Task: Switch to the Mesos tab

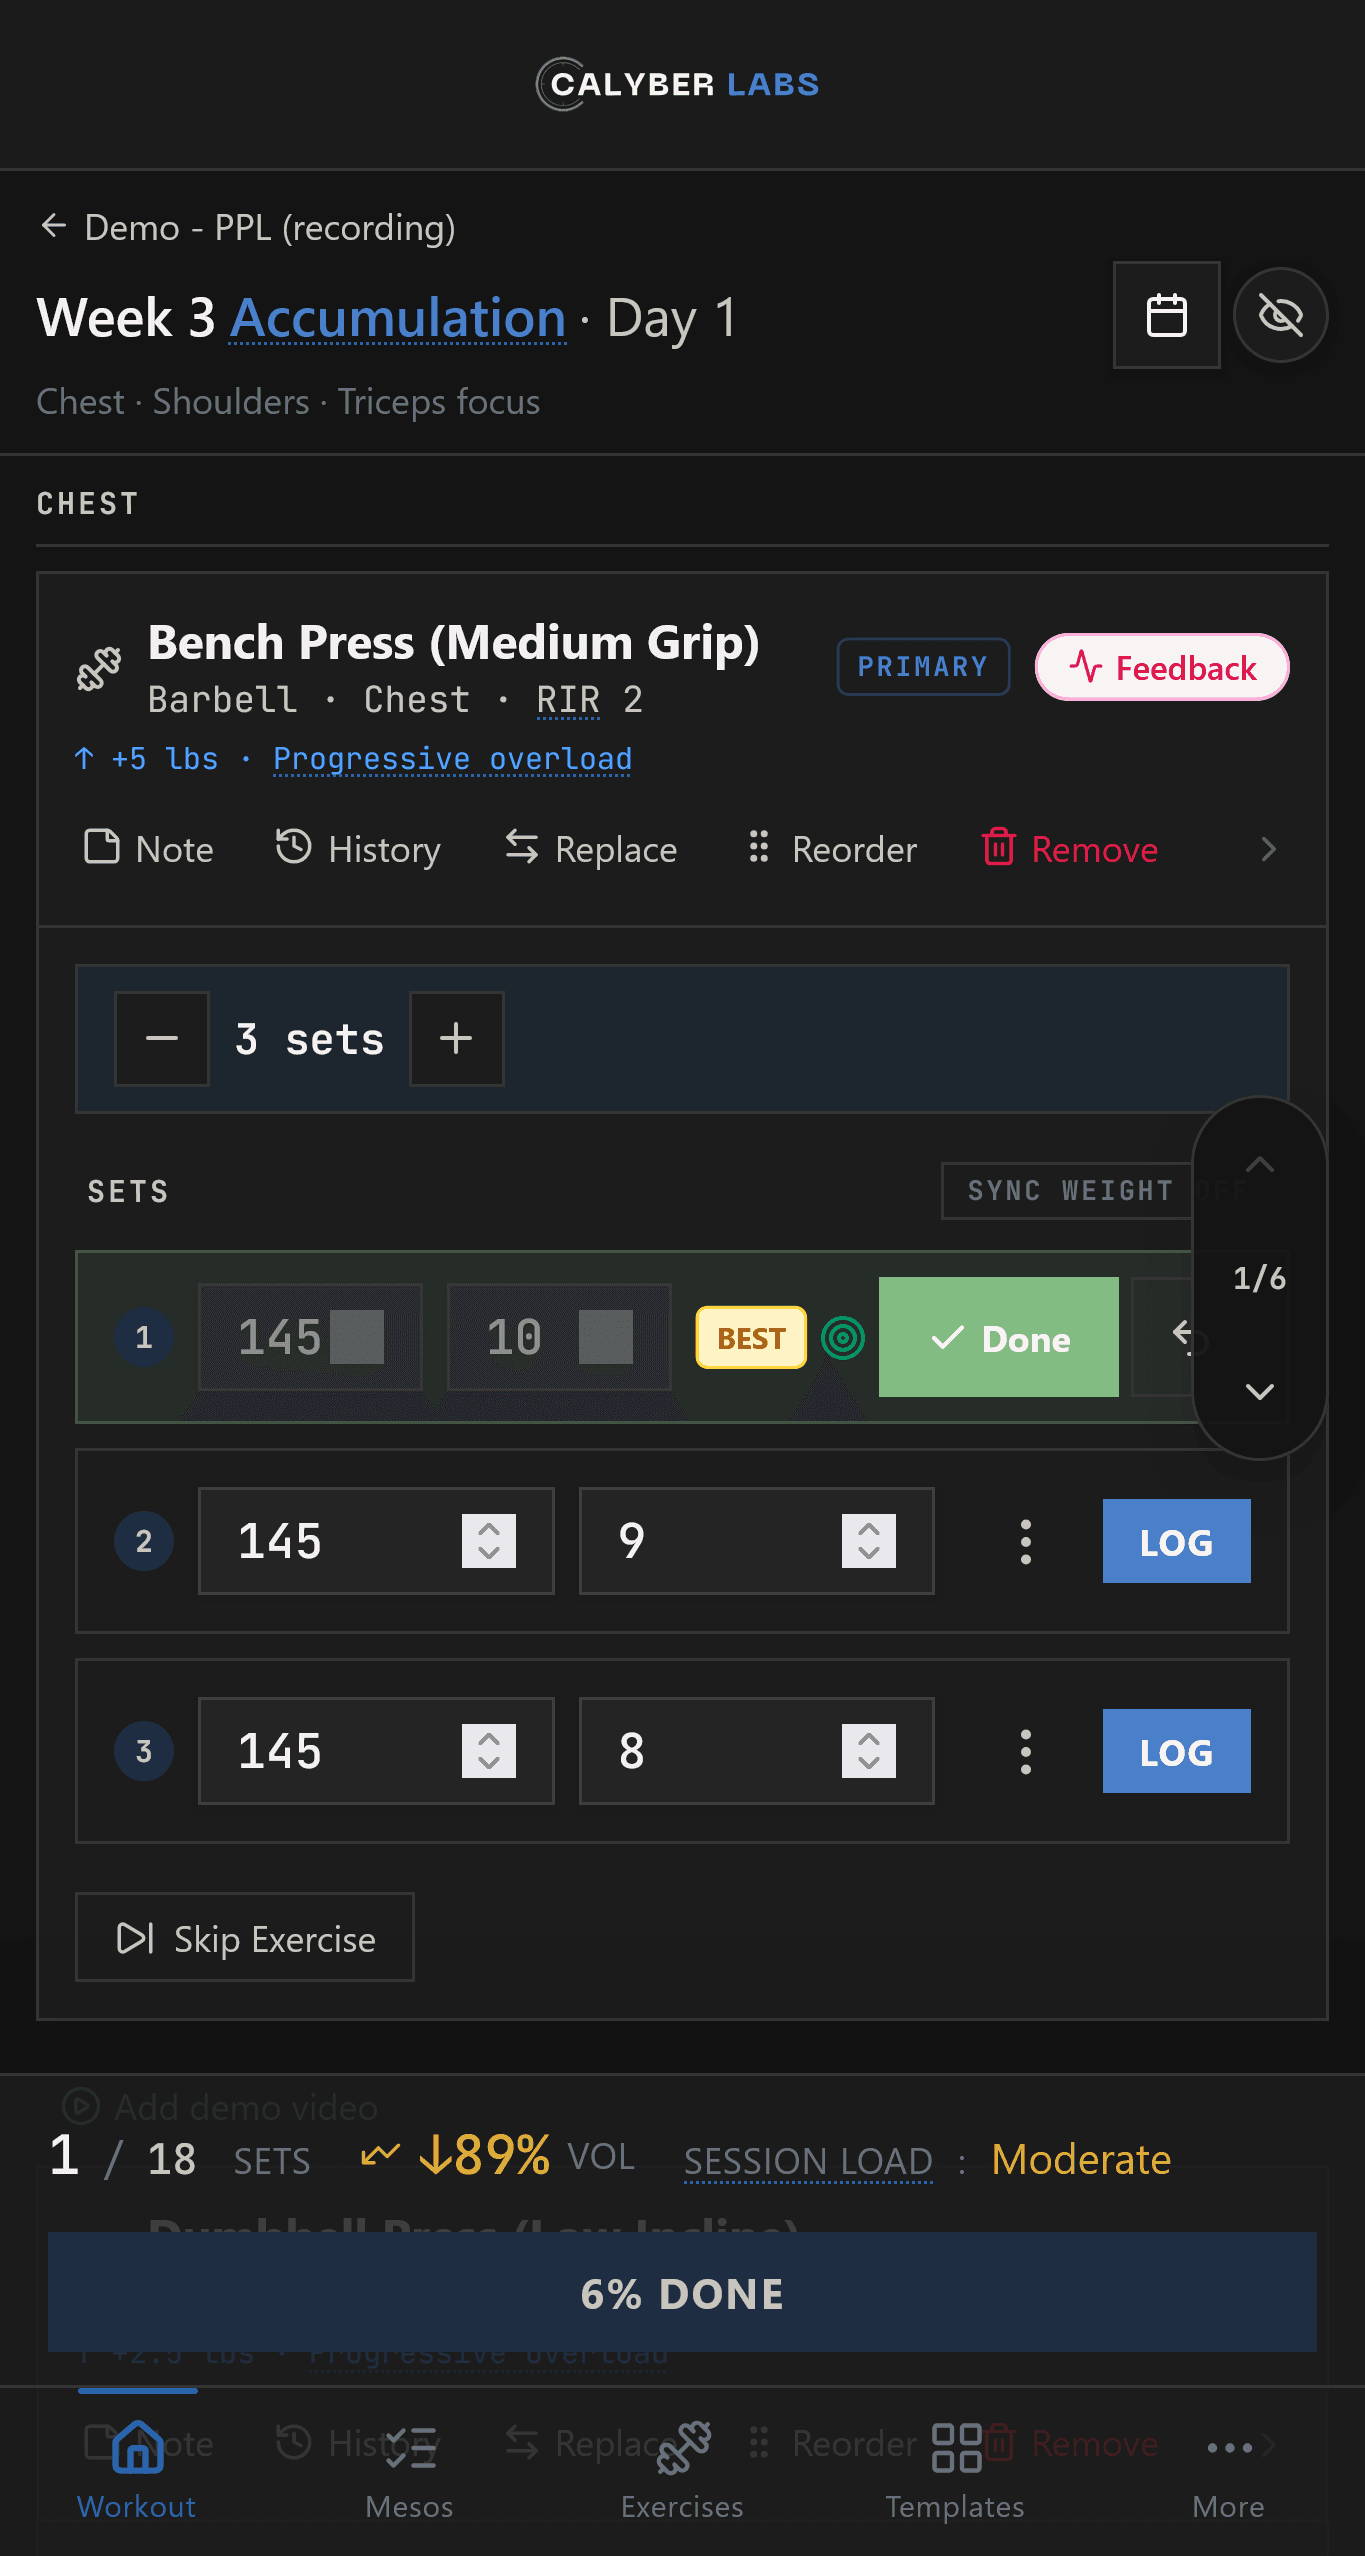Action: pos(409,2470)
